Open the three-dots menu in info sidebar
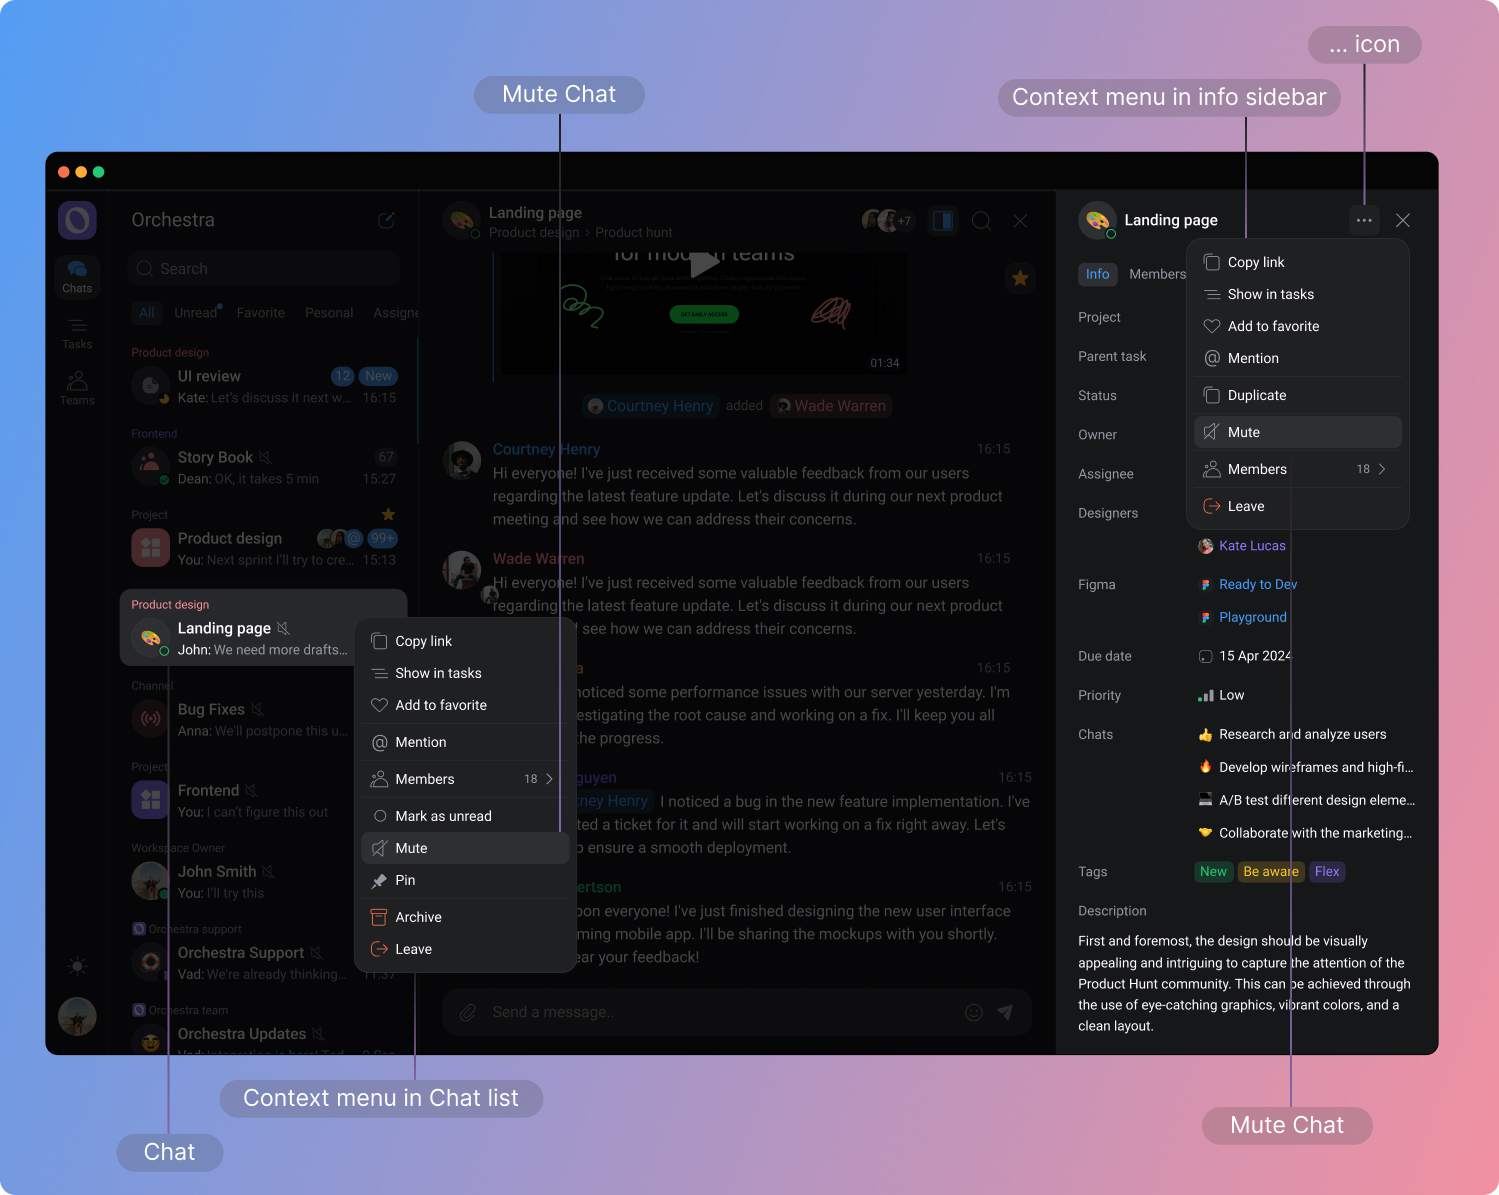Viewport: 1499px width, 1195px height. pos(1364,220)
